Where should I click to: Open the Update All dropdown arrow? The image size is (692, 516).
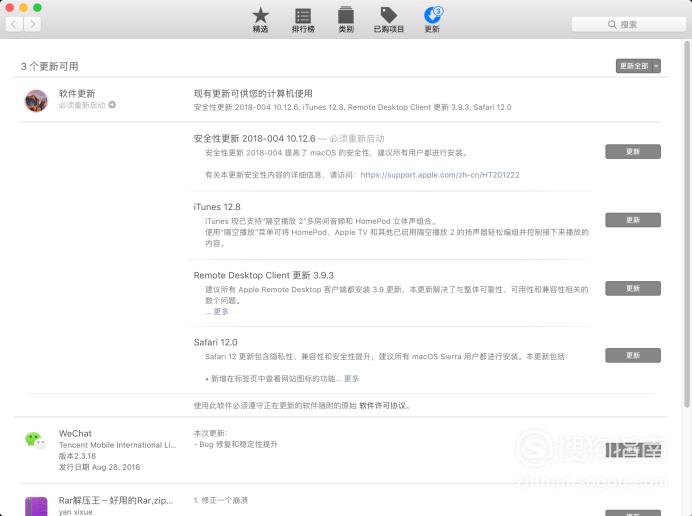tap(656, 66)
